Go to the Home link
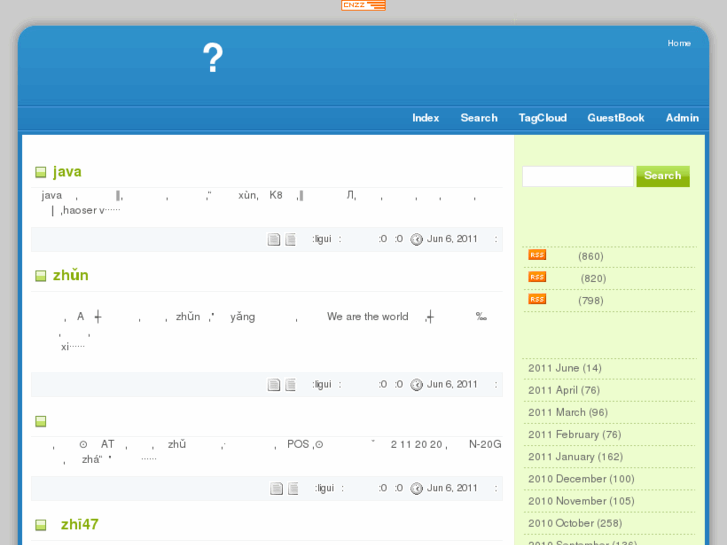This screenshot has width=727, height=545. click(679, 43)
